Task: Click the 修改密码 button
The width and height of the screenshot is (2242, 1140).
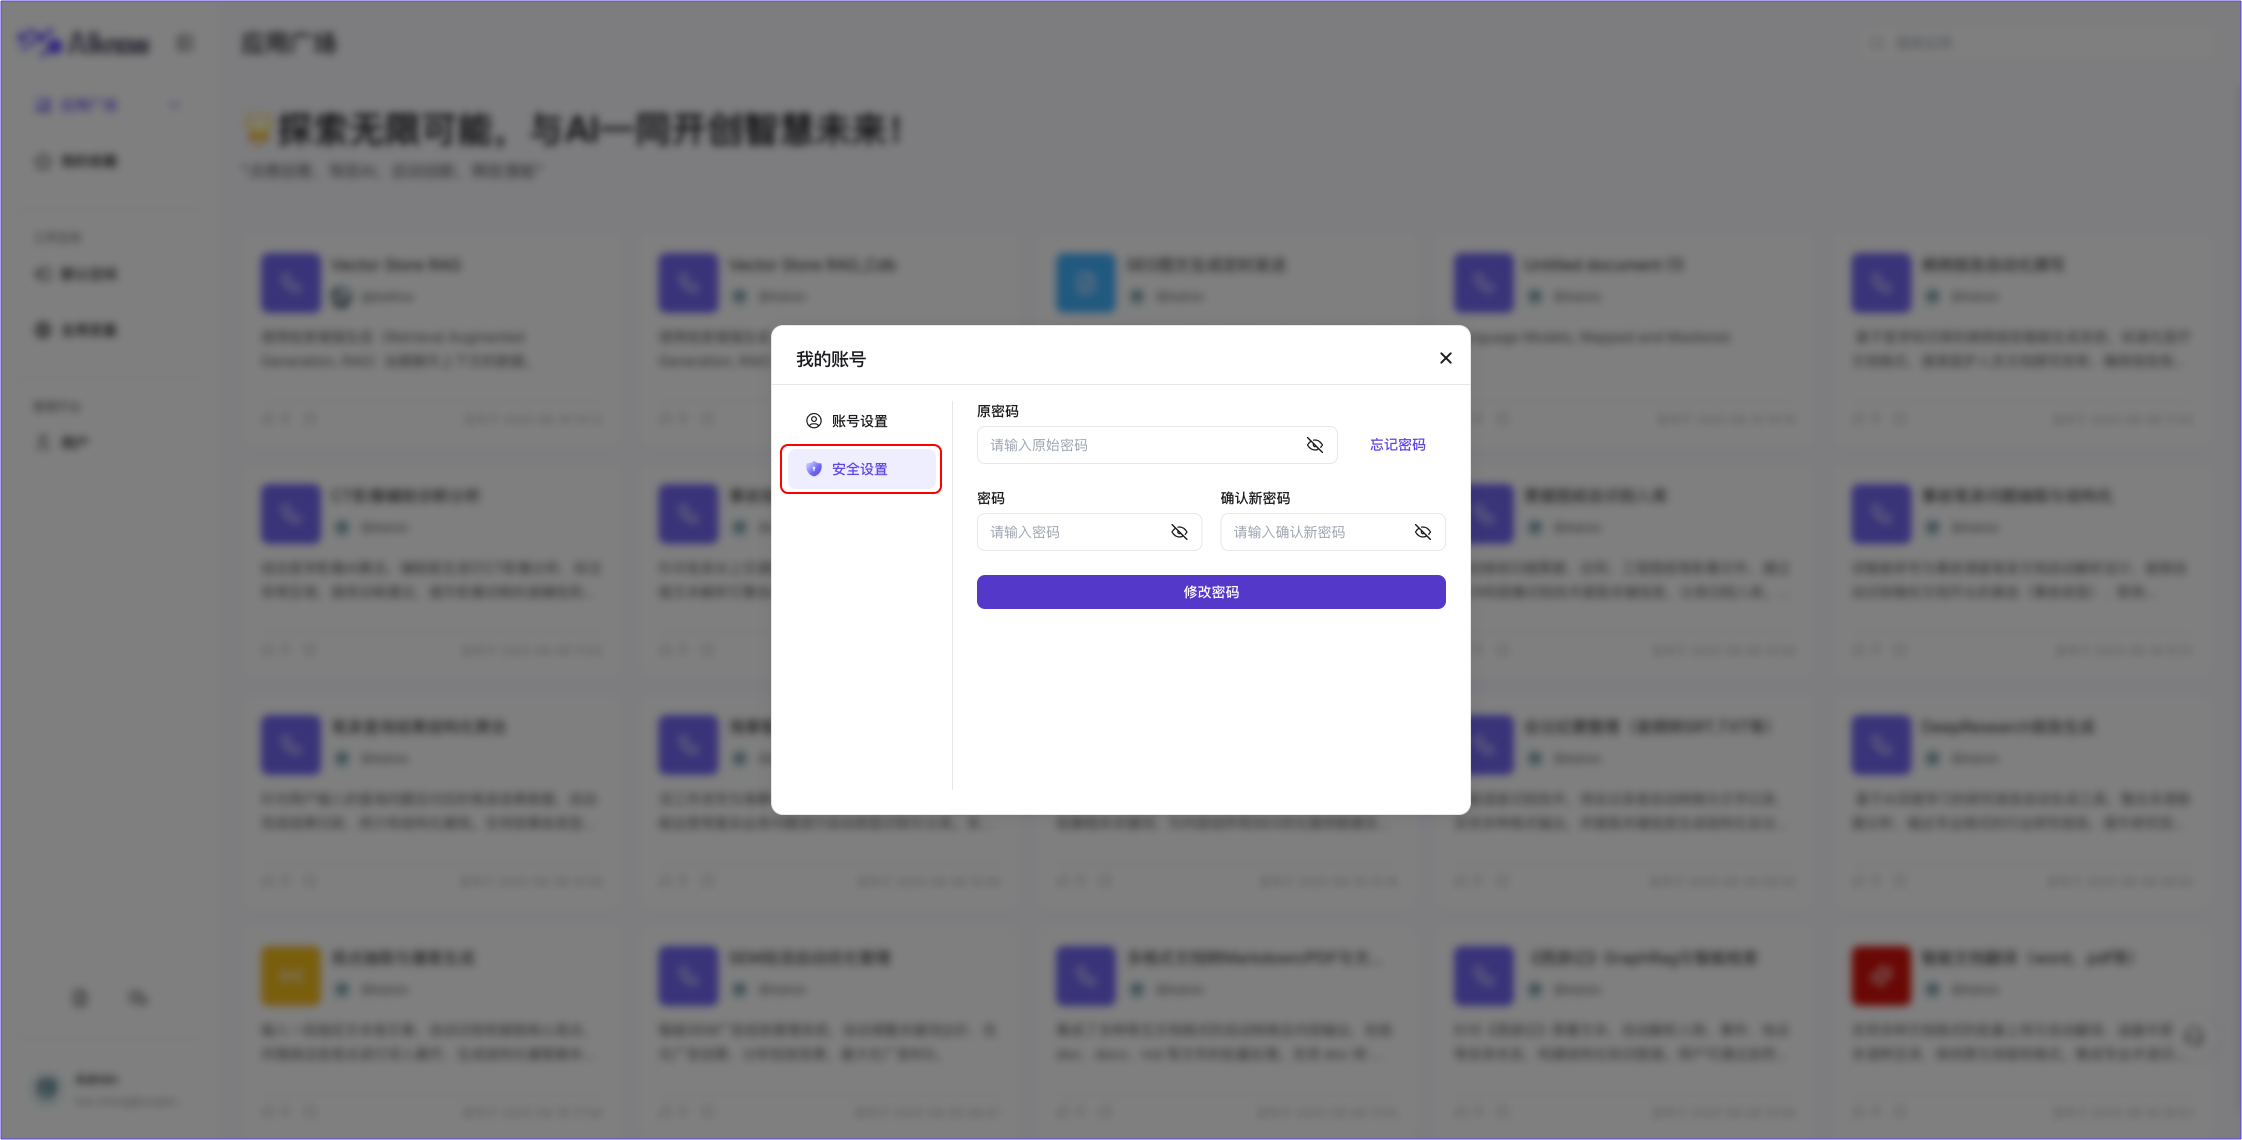Action: (1210, 591)
